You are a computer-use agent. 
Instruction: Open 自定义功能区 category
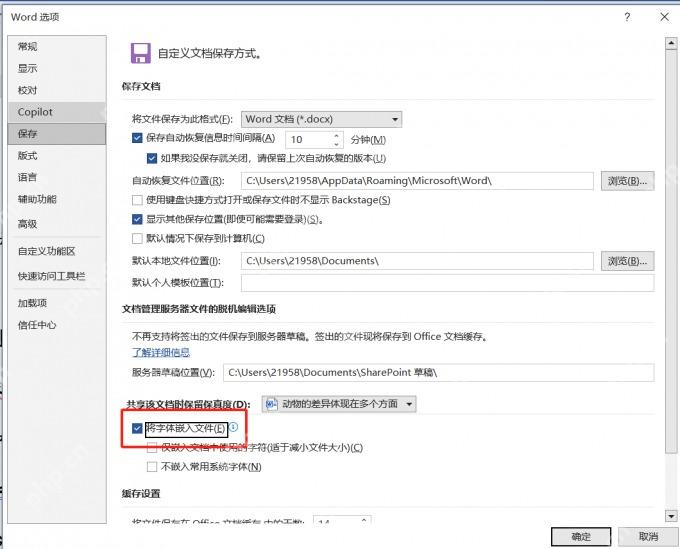pyautogui.click(x=57, y=251)
